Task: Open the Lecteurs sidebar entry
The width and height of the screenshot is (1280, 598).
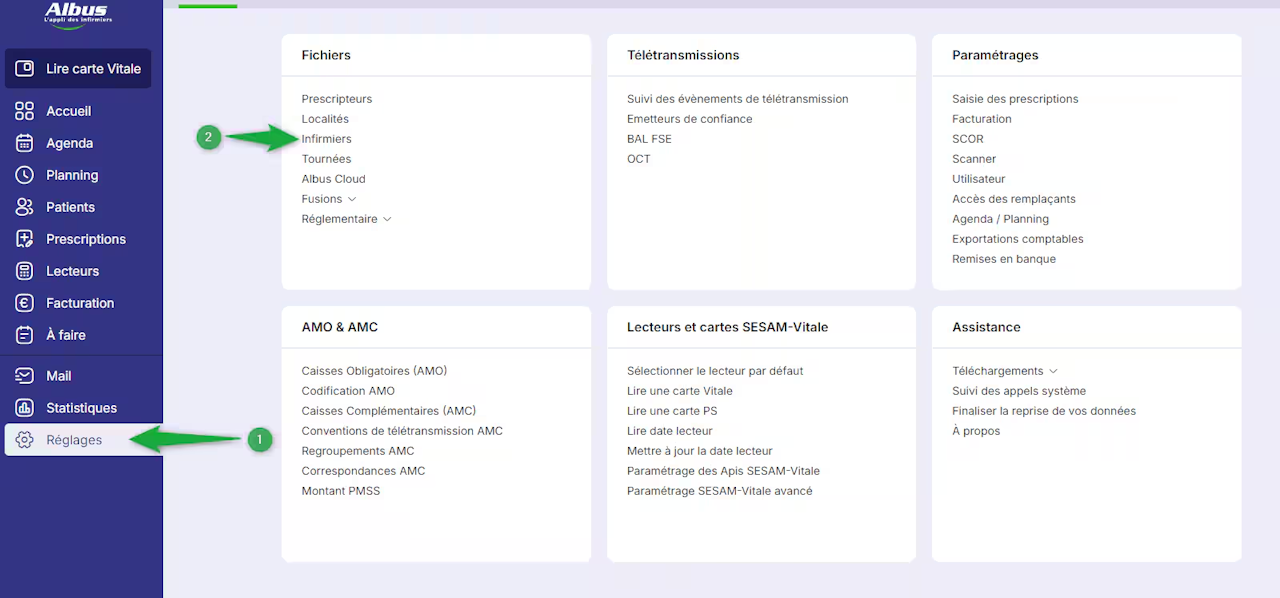Action: point(72,271)
